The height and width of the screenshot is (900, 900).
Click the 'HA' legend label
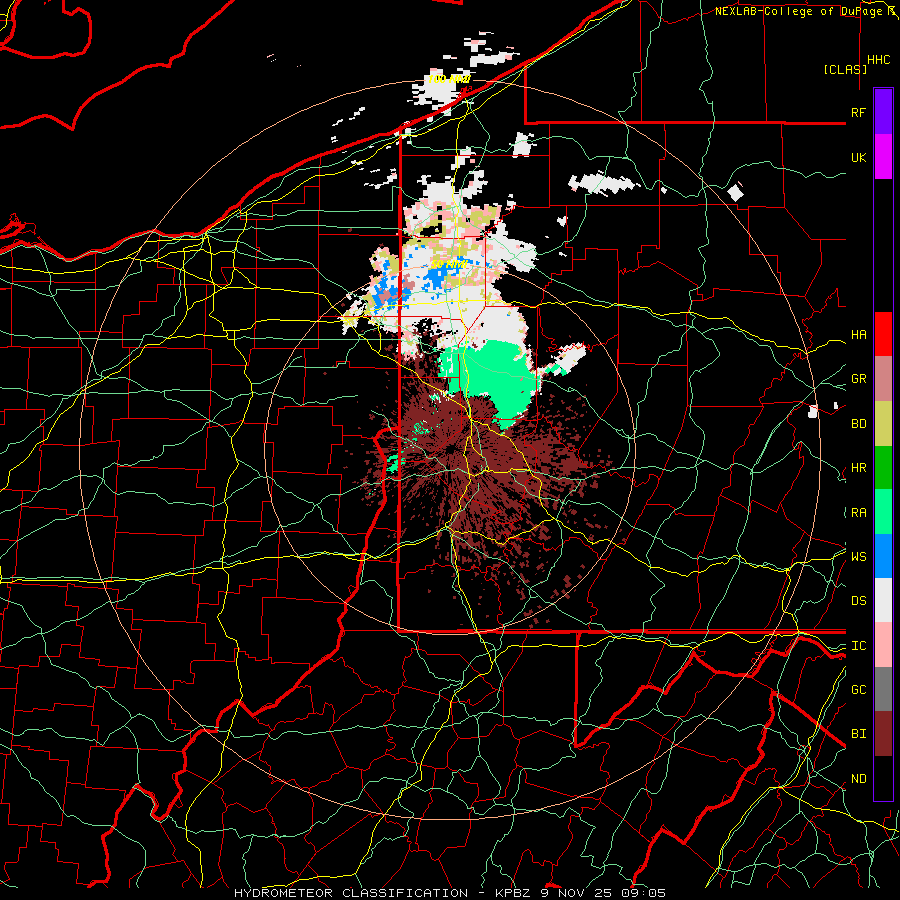(858, 335)
